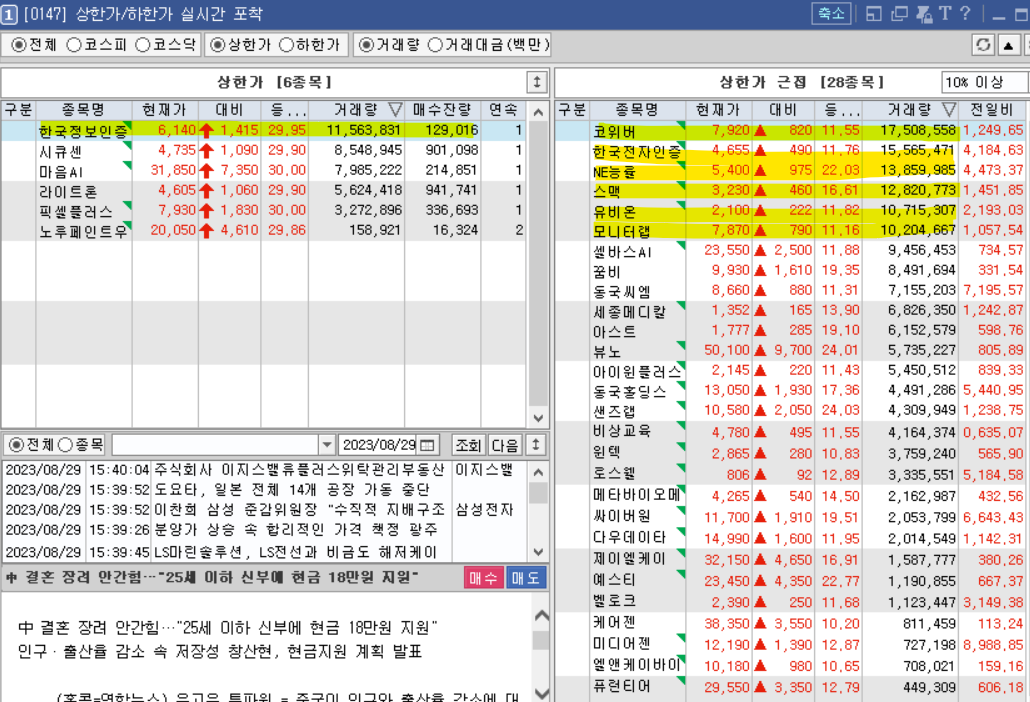Select the 코위버 row in 근접 table

pyautogui.click(x=792, y=131)
